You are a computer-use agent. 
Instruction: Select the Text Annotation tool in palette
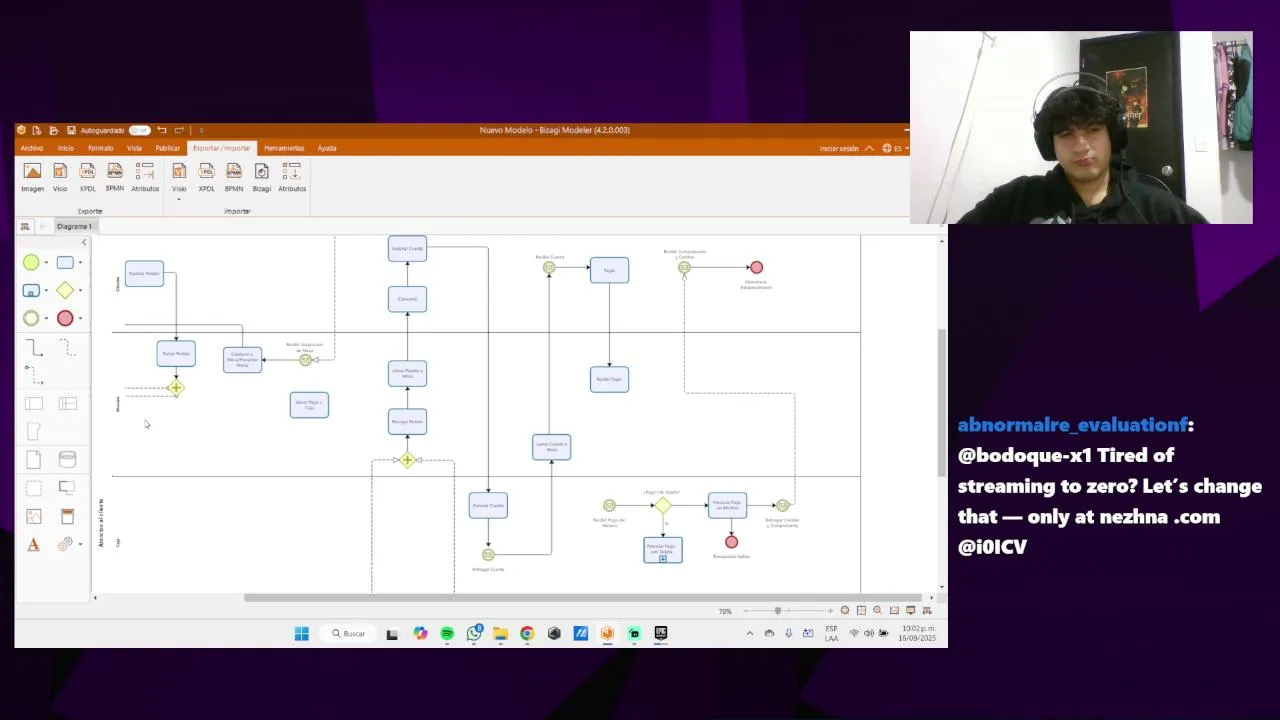click(67, 488)
